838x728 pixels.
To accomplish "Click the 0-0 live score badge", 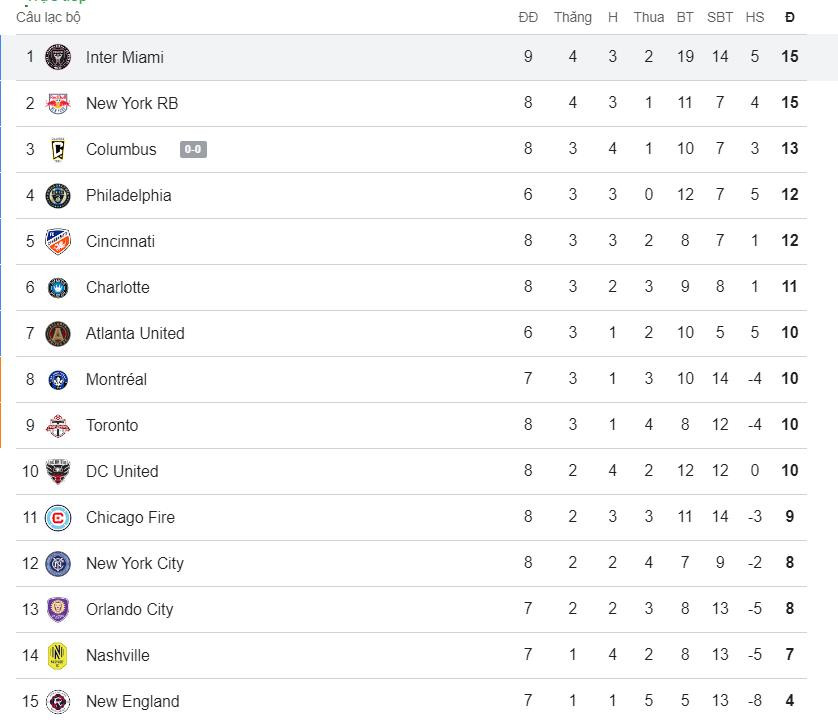I will pos(193,150).
